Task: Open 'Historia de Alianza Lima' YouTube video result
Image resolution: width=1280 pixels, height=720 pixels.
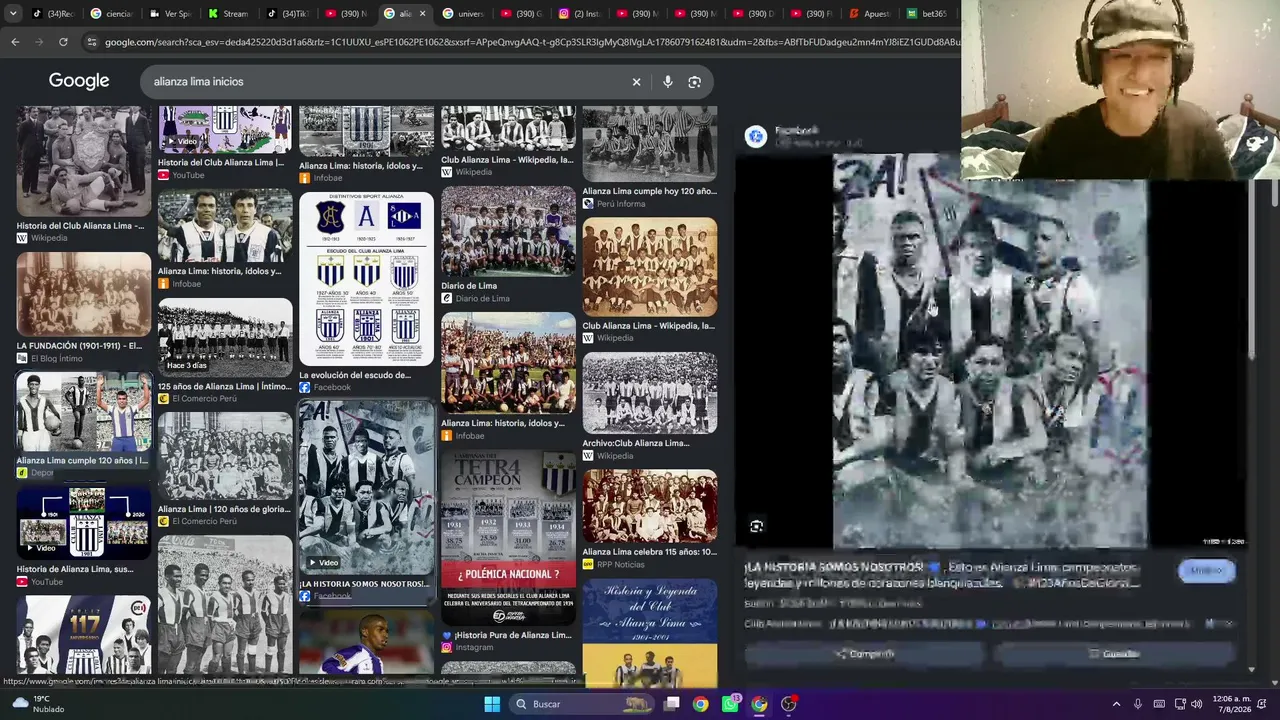Action: click(84, 522)
